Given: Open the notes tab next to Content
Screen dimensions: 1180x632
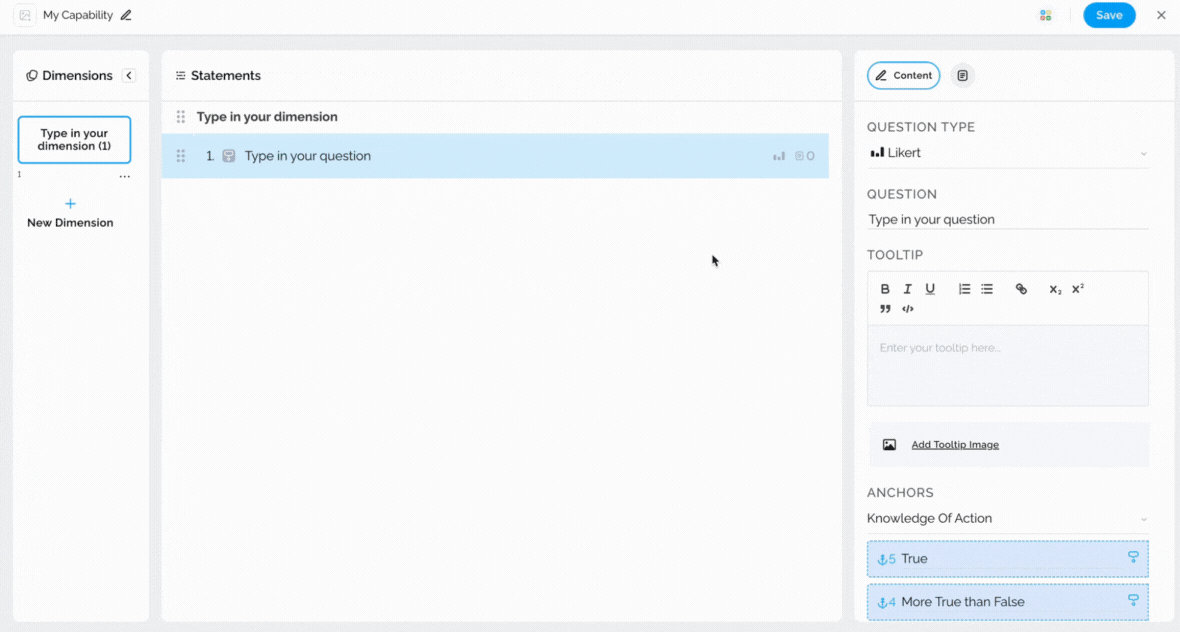Looking at the screenshot, I should point(962,76).
